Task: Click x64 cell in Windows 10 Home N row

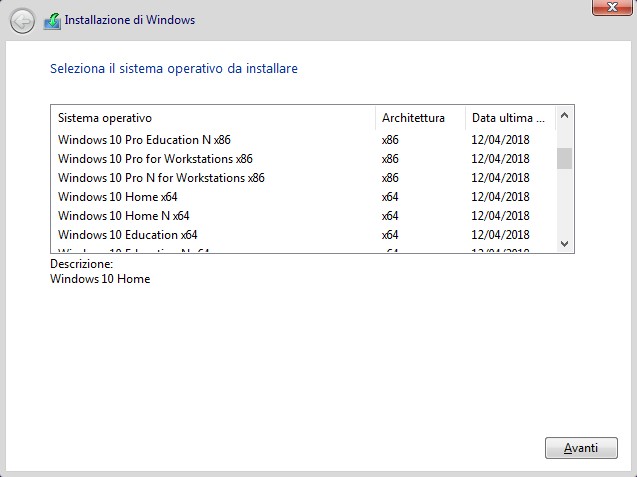Action: point(390,216)
